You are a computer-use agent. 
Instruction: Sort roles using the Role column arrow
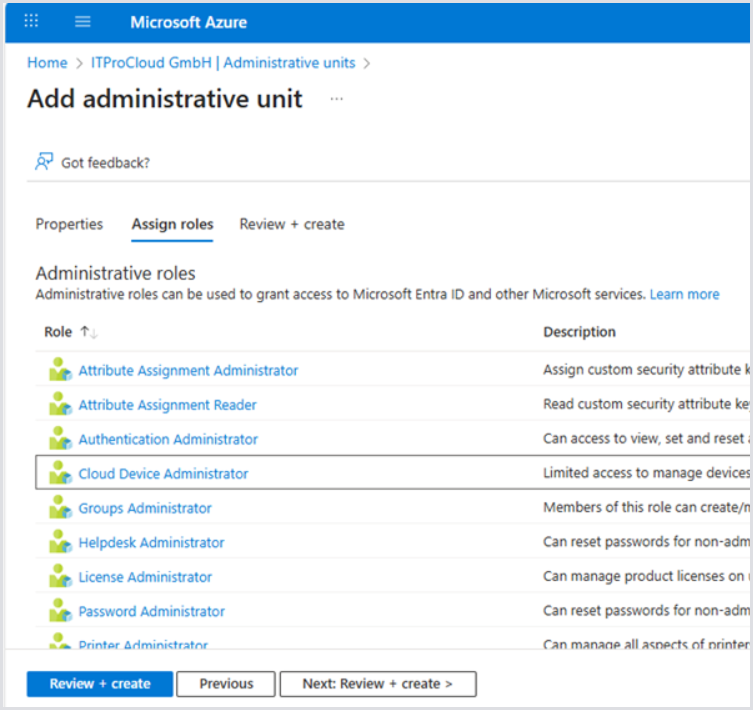[89, 332]
